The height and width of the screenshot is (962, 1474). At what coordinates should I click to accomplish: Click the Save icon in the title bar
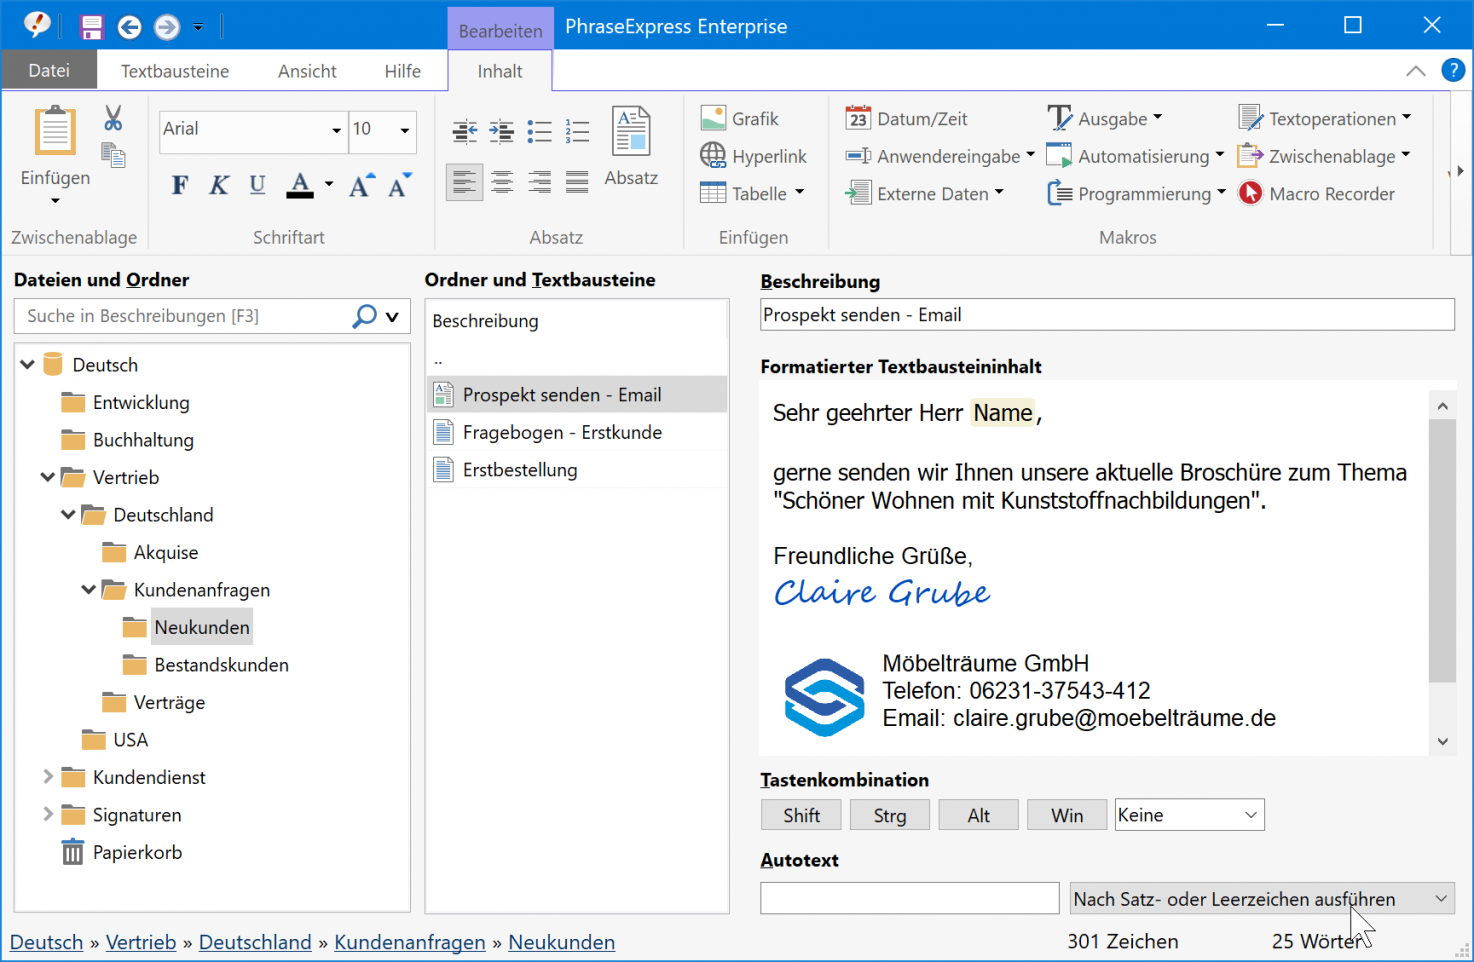(x=92, y=27)
